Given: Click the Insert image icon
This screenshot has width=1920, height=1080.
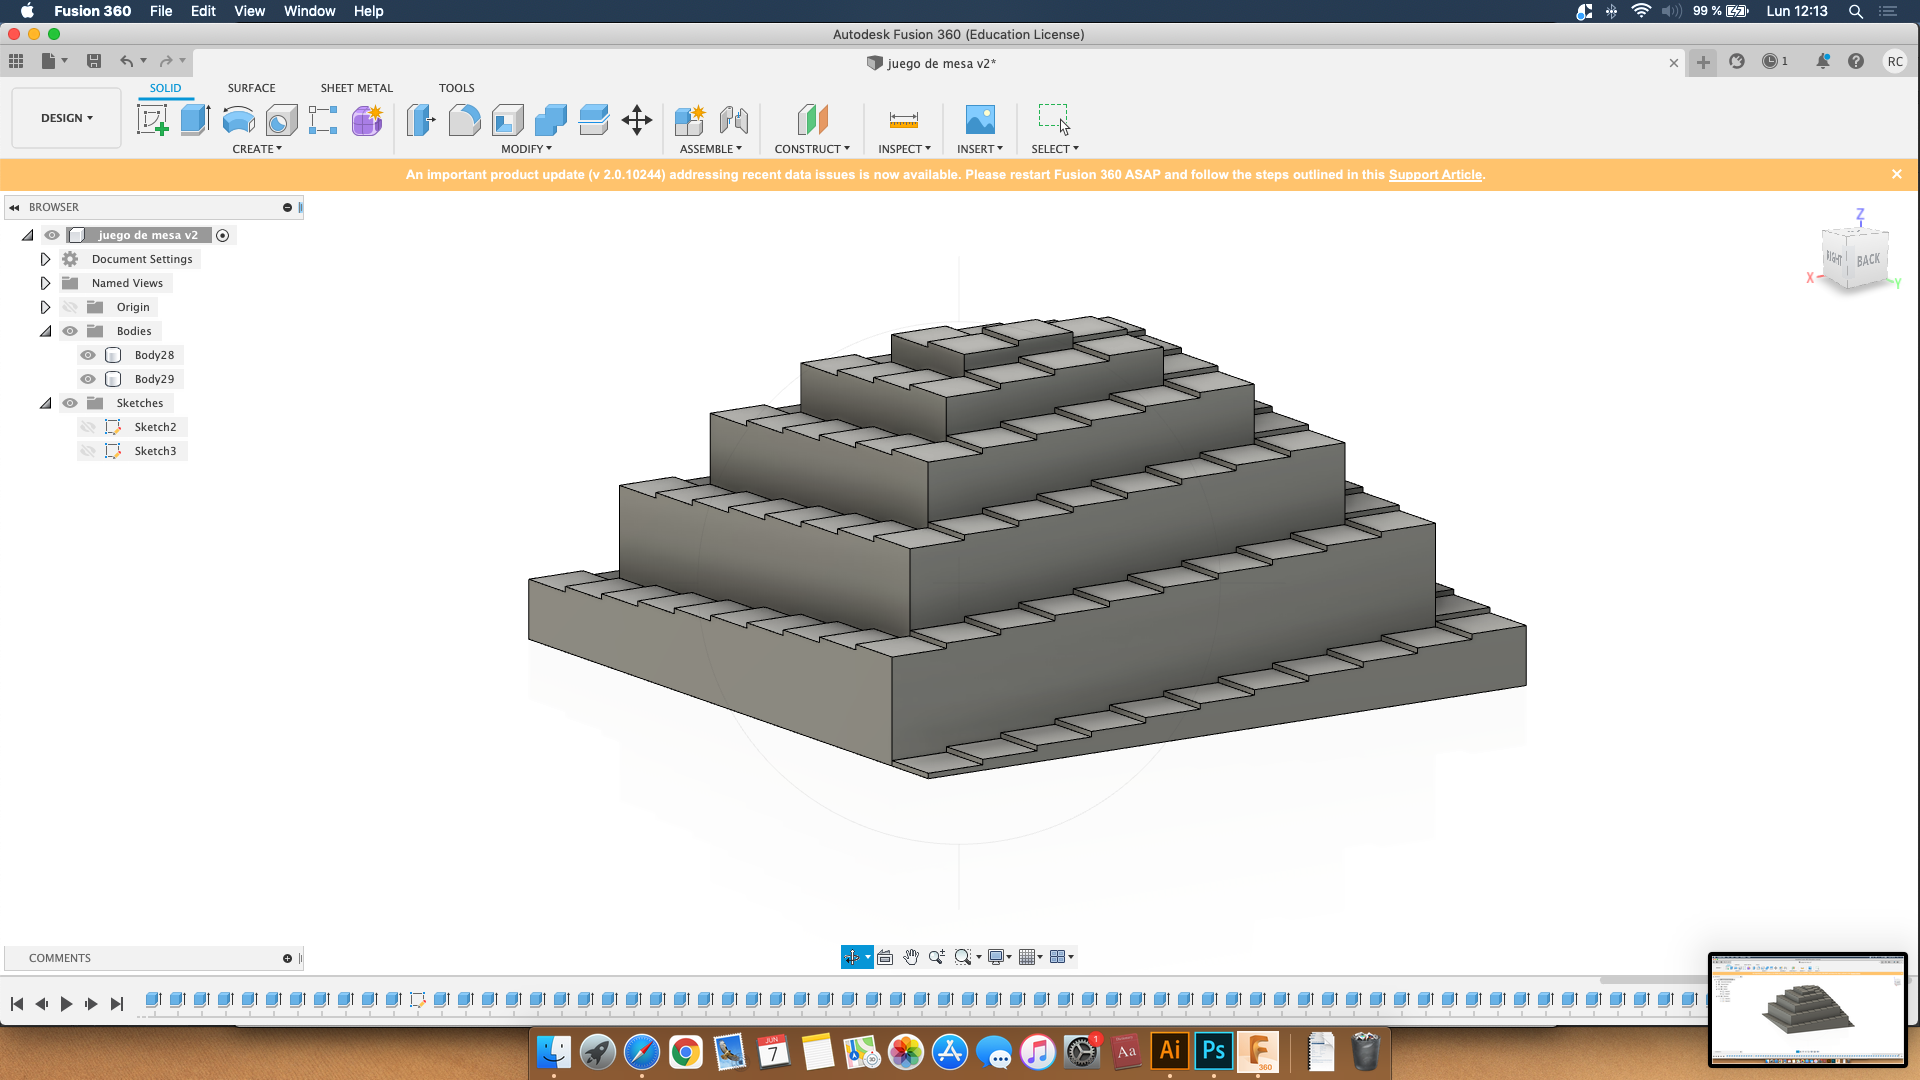Looking at the screenshot, I should coord(979,120).
